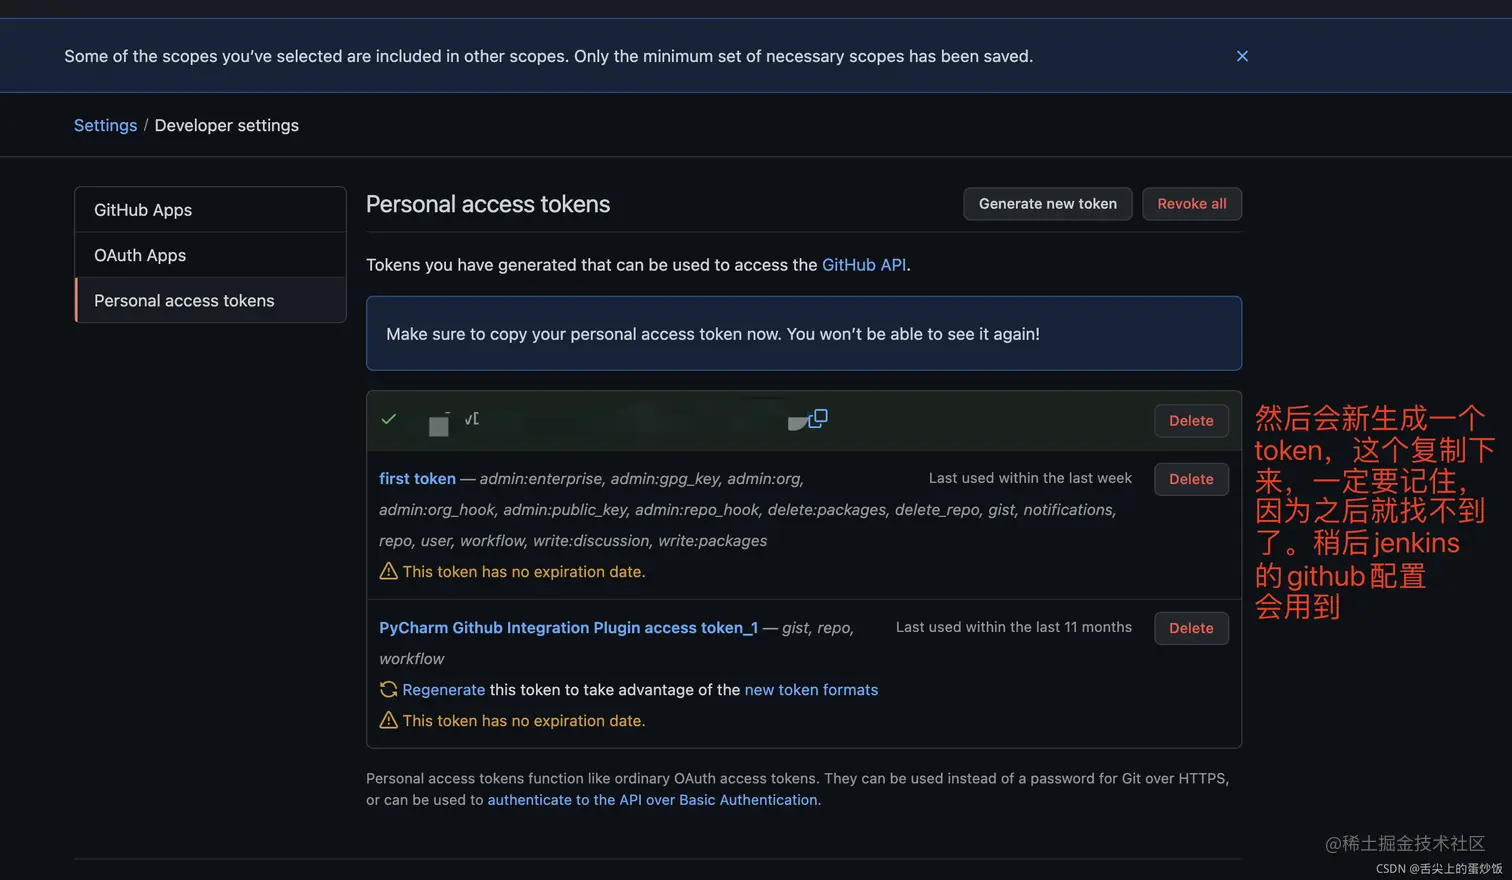The height and width of the screenshot is (880, 1512).
Task: Click Generate new token button
Action: [x=1047, y=204]
